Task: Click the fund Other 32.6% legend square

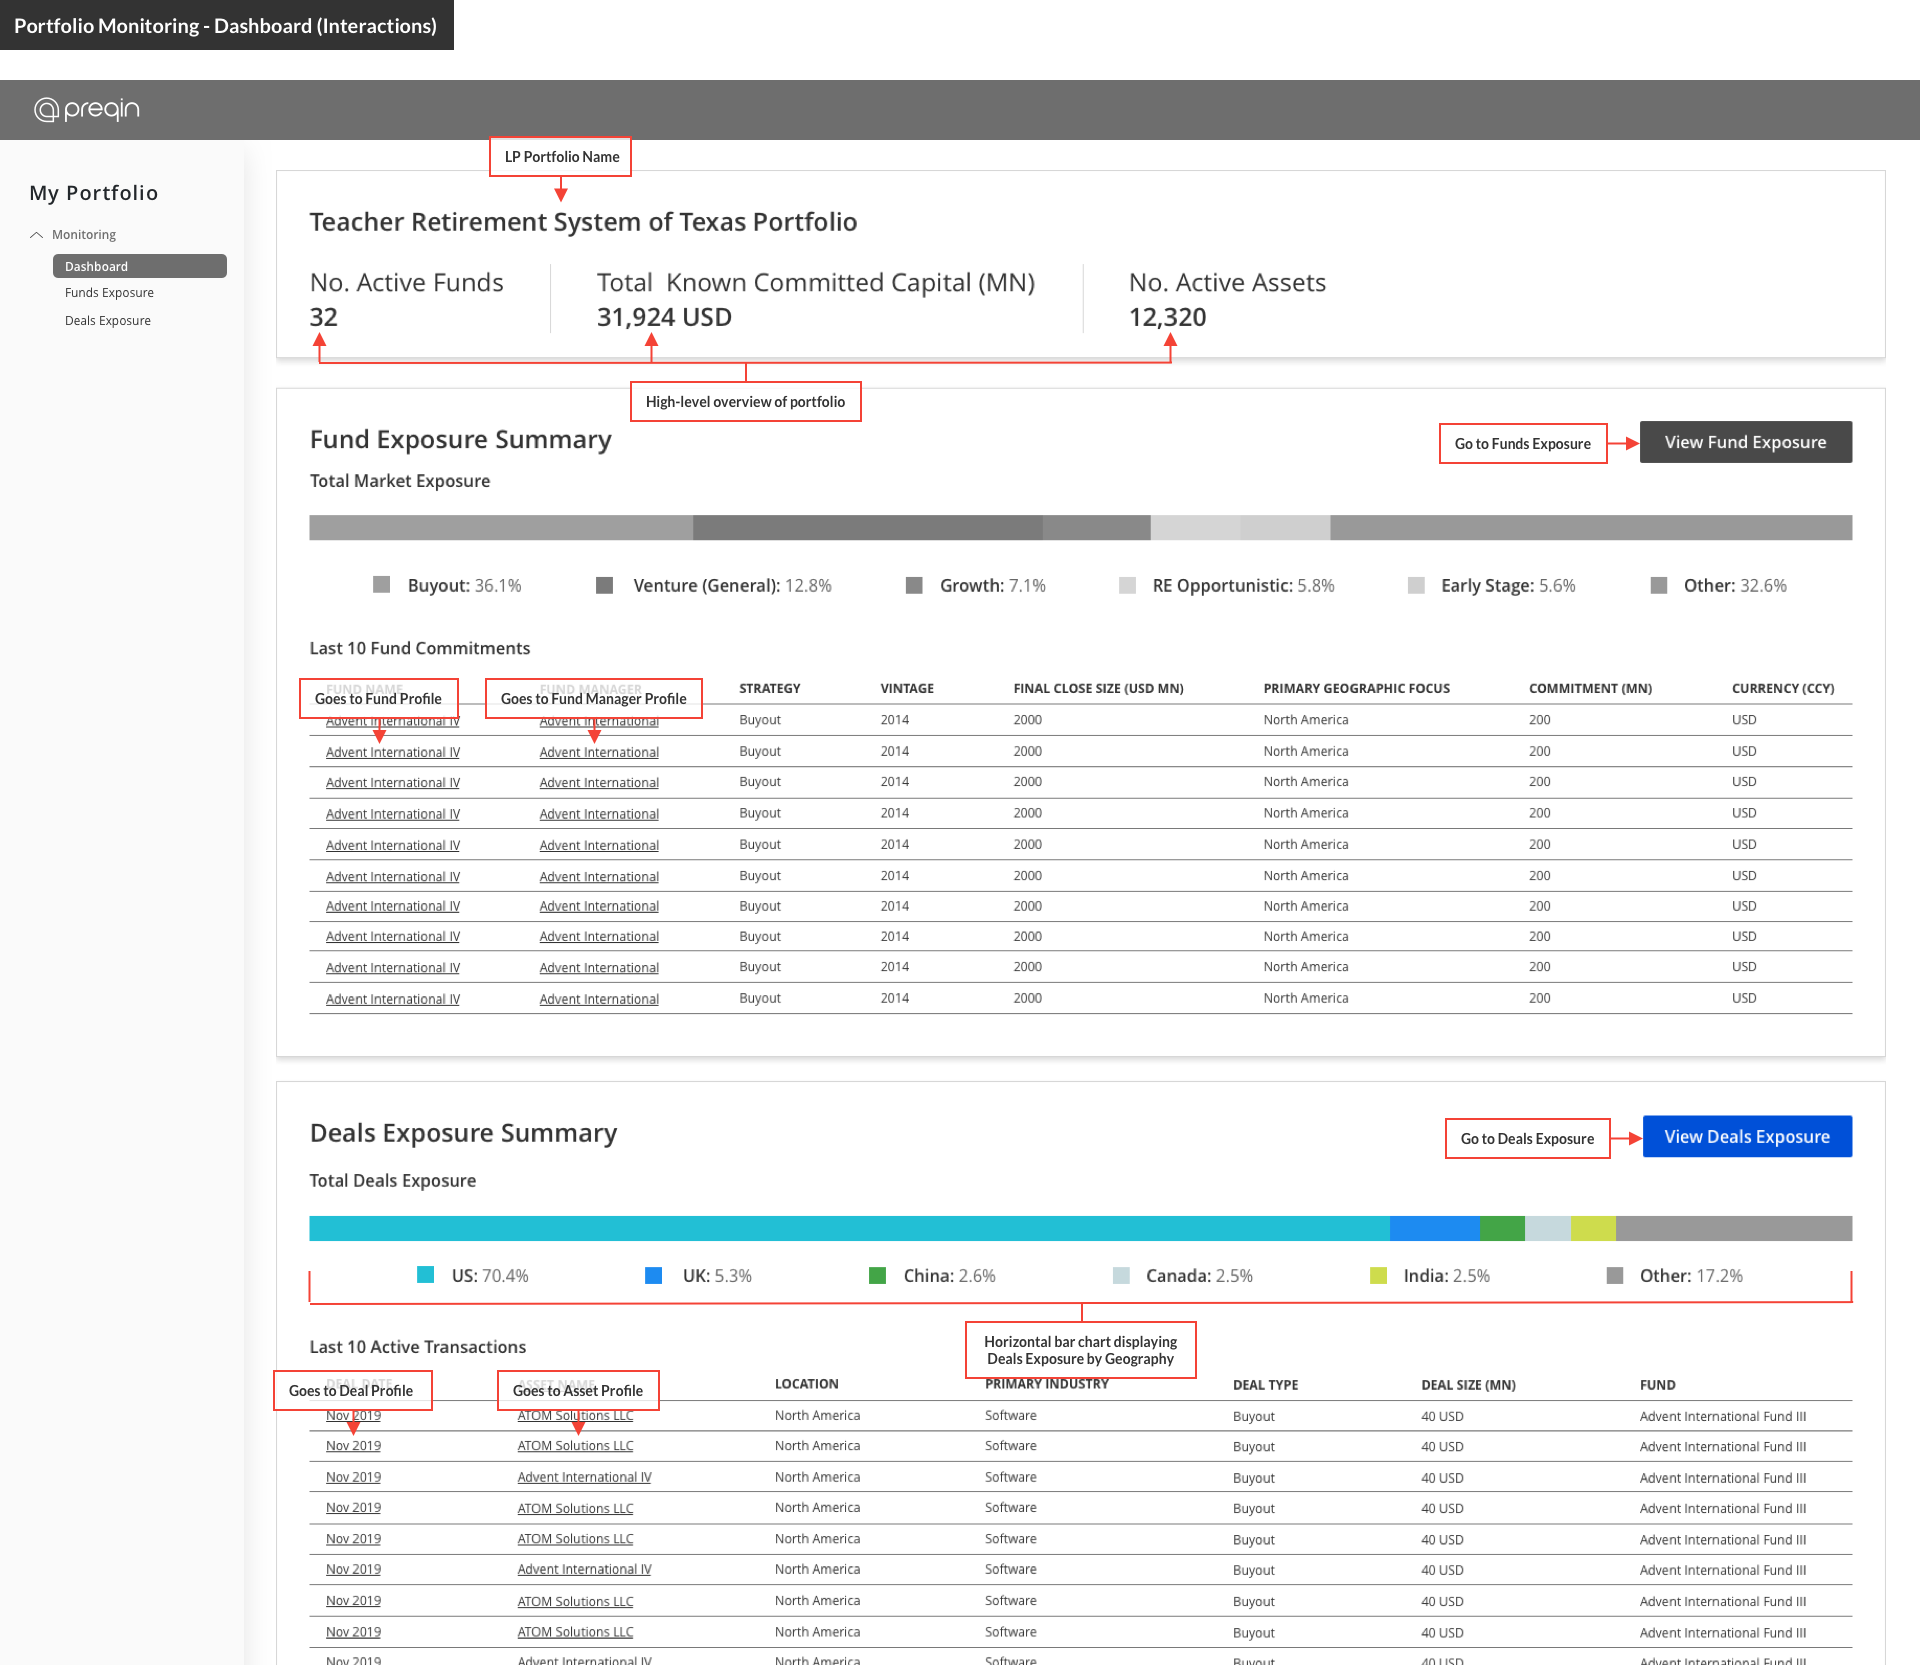Action: click(x=1659, y=585)
